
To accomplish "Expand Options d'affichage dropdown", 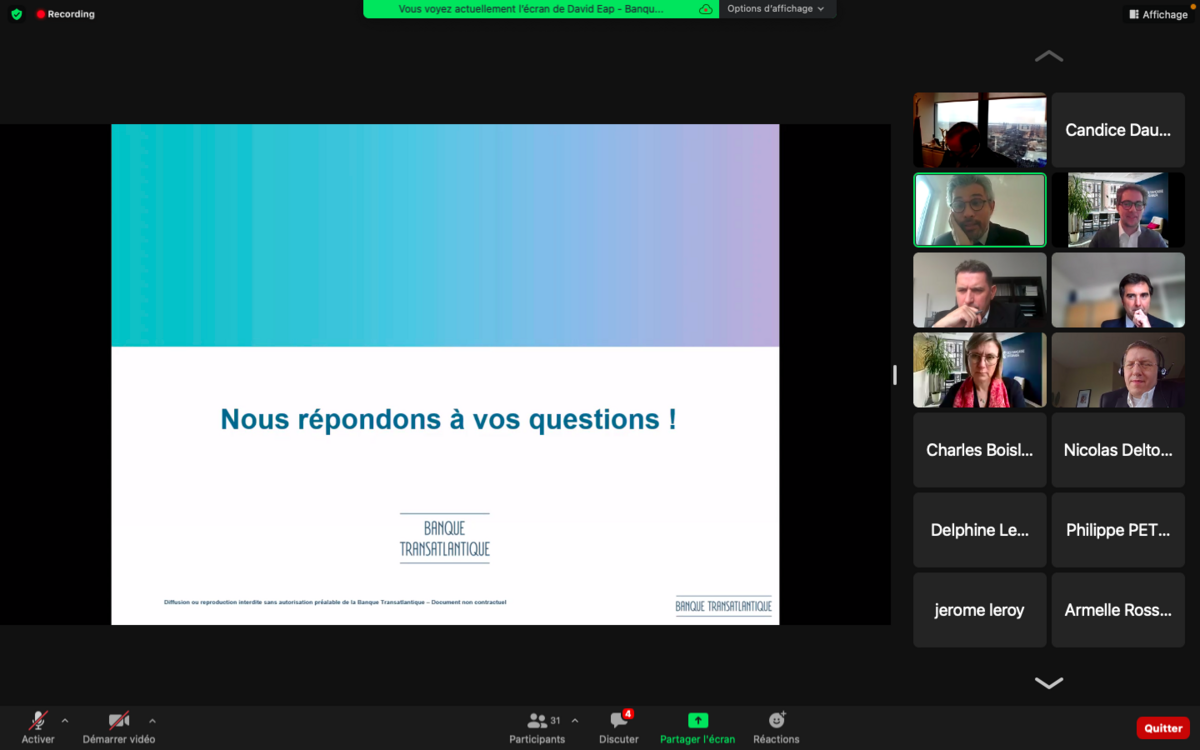I will click(x=776, y=9).
